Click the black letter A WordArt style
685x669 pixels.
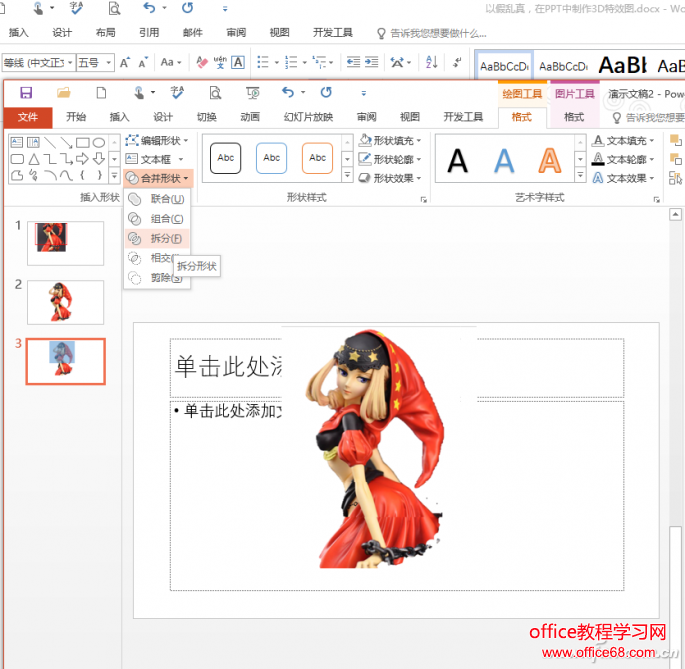pos(457,160)
